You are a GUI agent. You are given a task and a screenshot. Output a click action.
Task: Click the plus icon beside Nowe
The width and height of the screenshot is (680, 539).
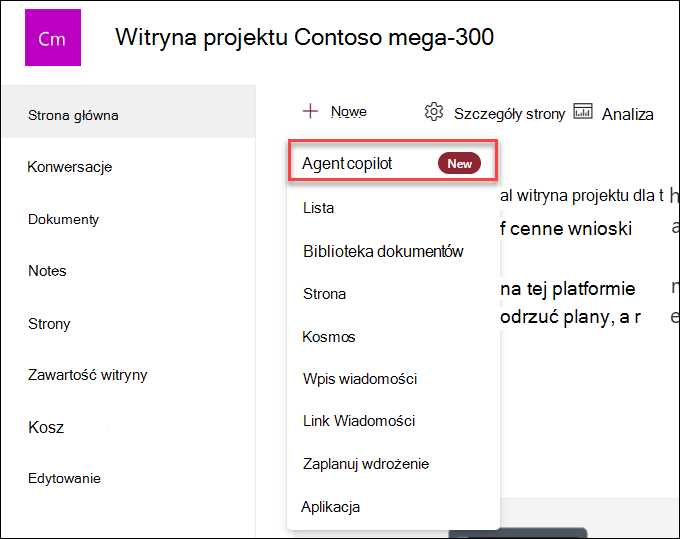(x=310, y=111)
